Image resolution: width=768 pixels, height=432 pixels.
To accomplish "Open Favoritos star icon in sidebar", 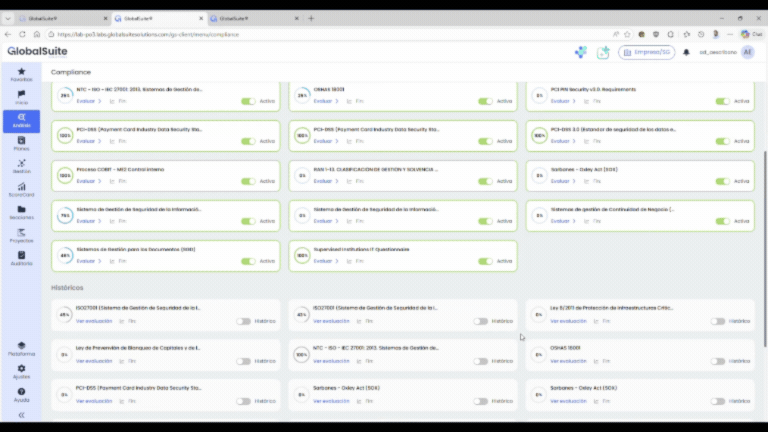I will [x=21, y=73].
